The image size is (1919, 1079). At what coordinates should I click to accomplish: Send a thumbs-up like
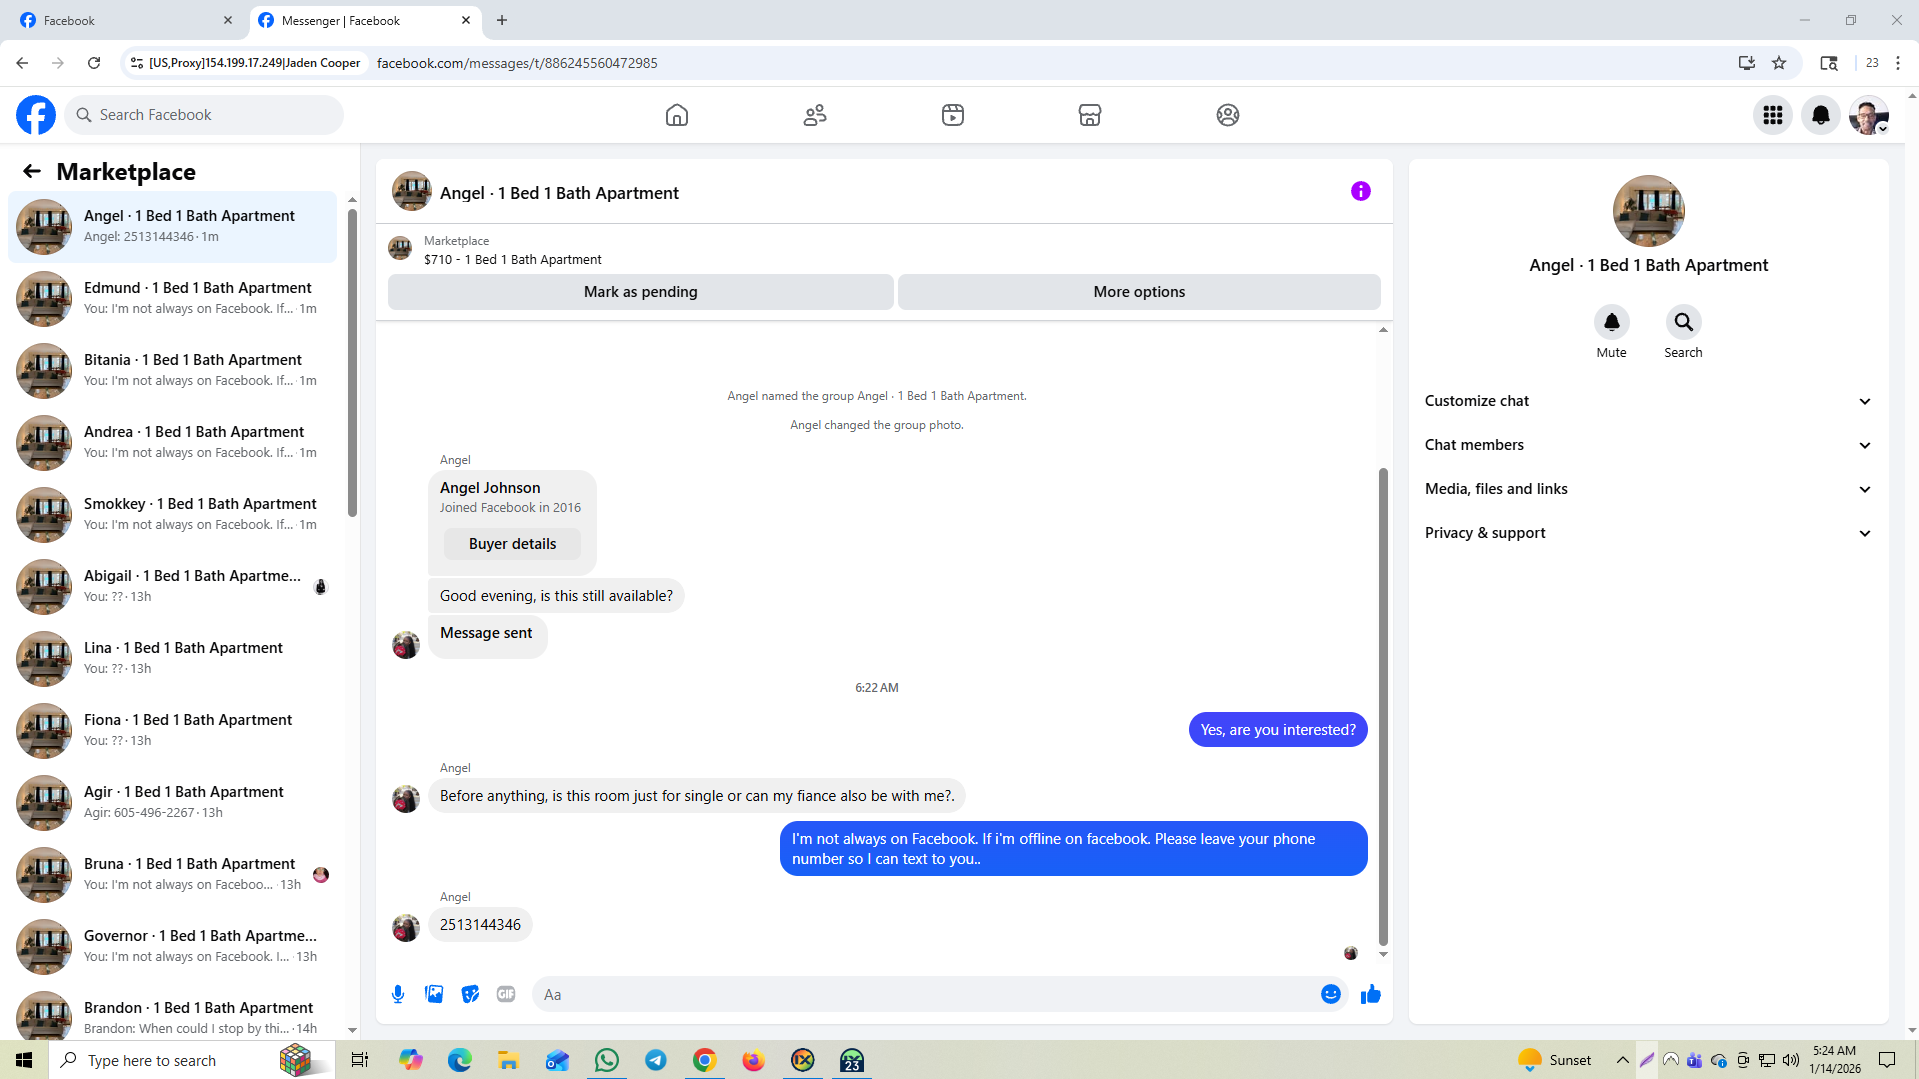[1371, 994]
